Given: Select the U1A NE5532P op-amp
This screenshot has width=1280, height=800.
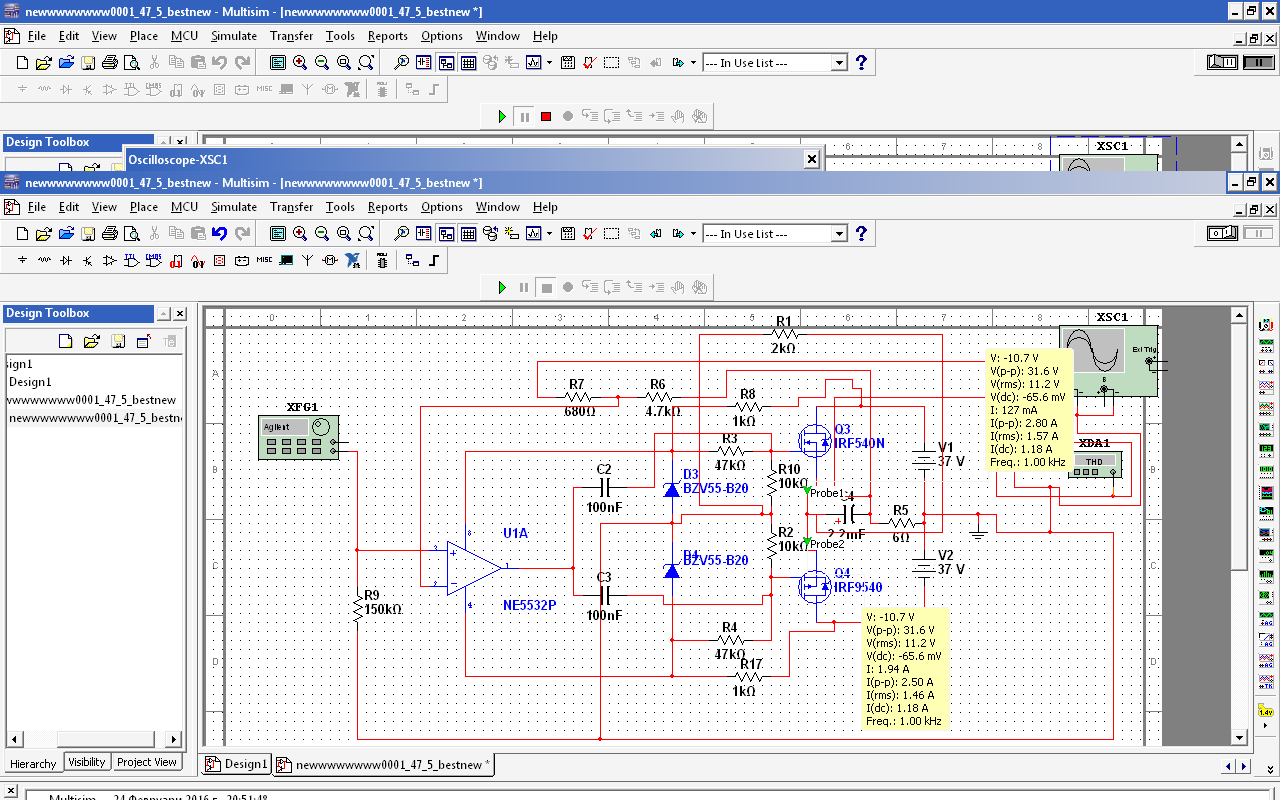Looking at the screenshot, I should click(x=474, y=567).
